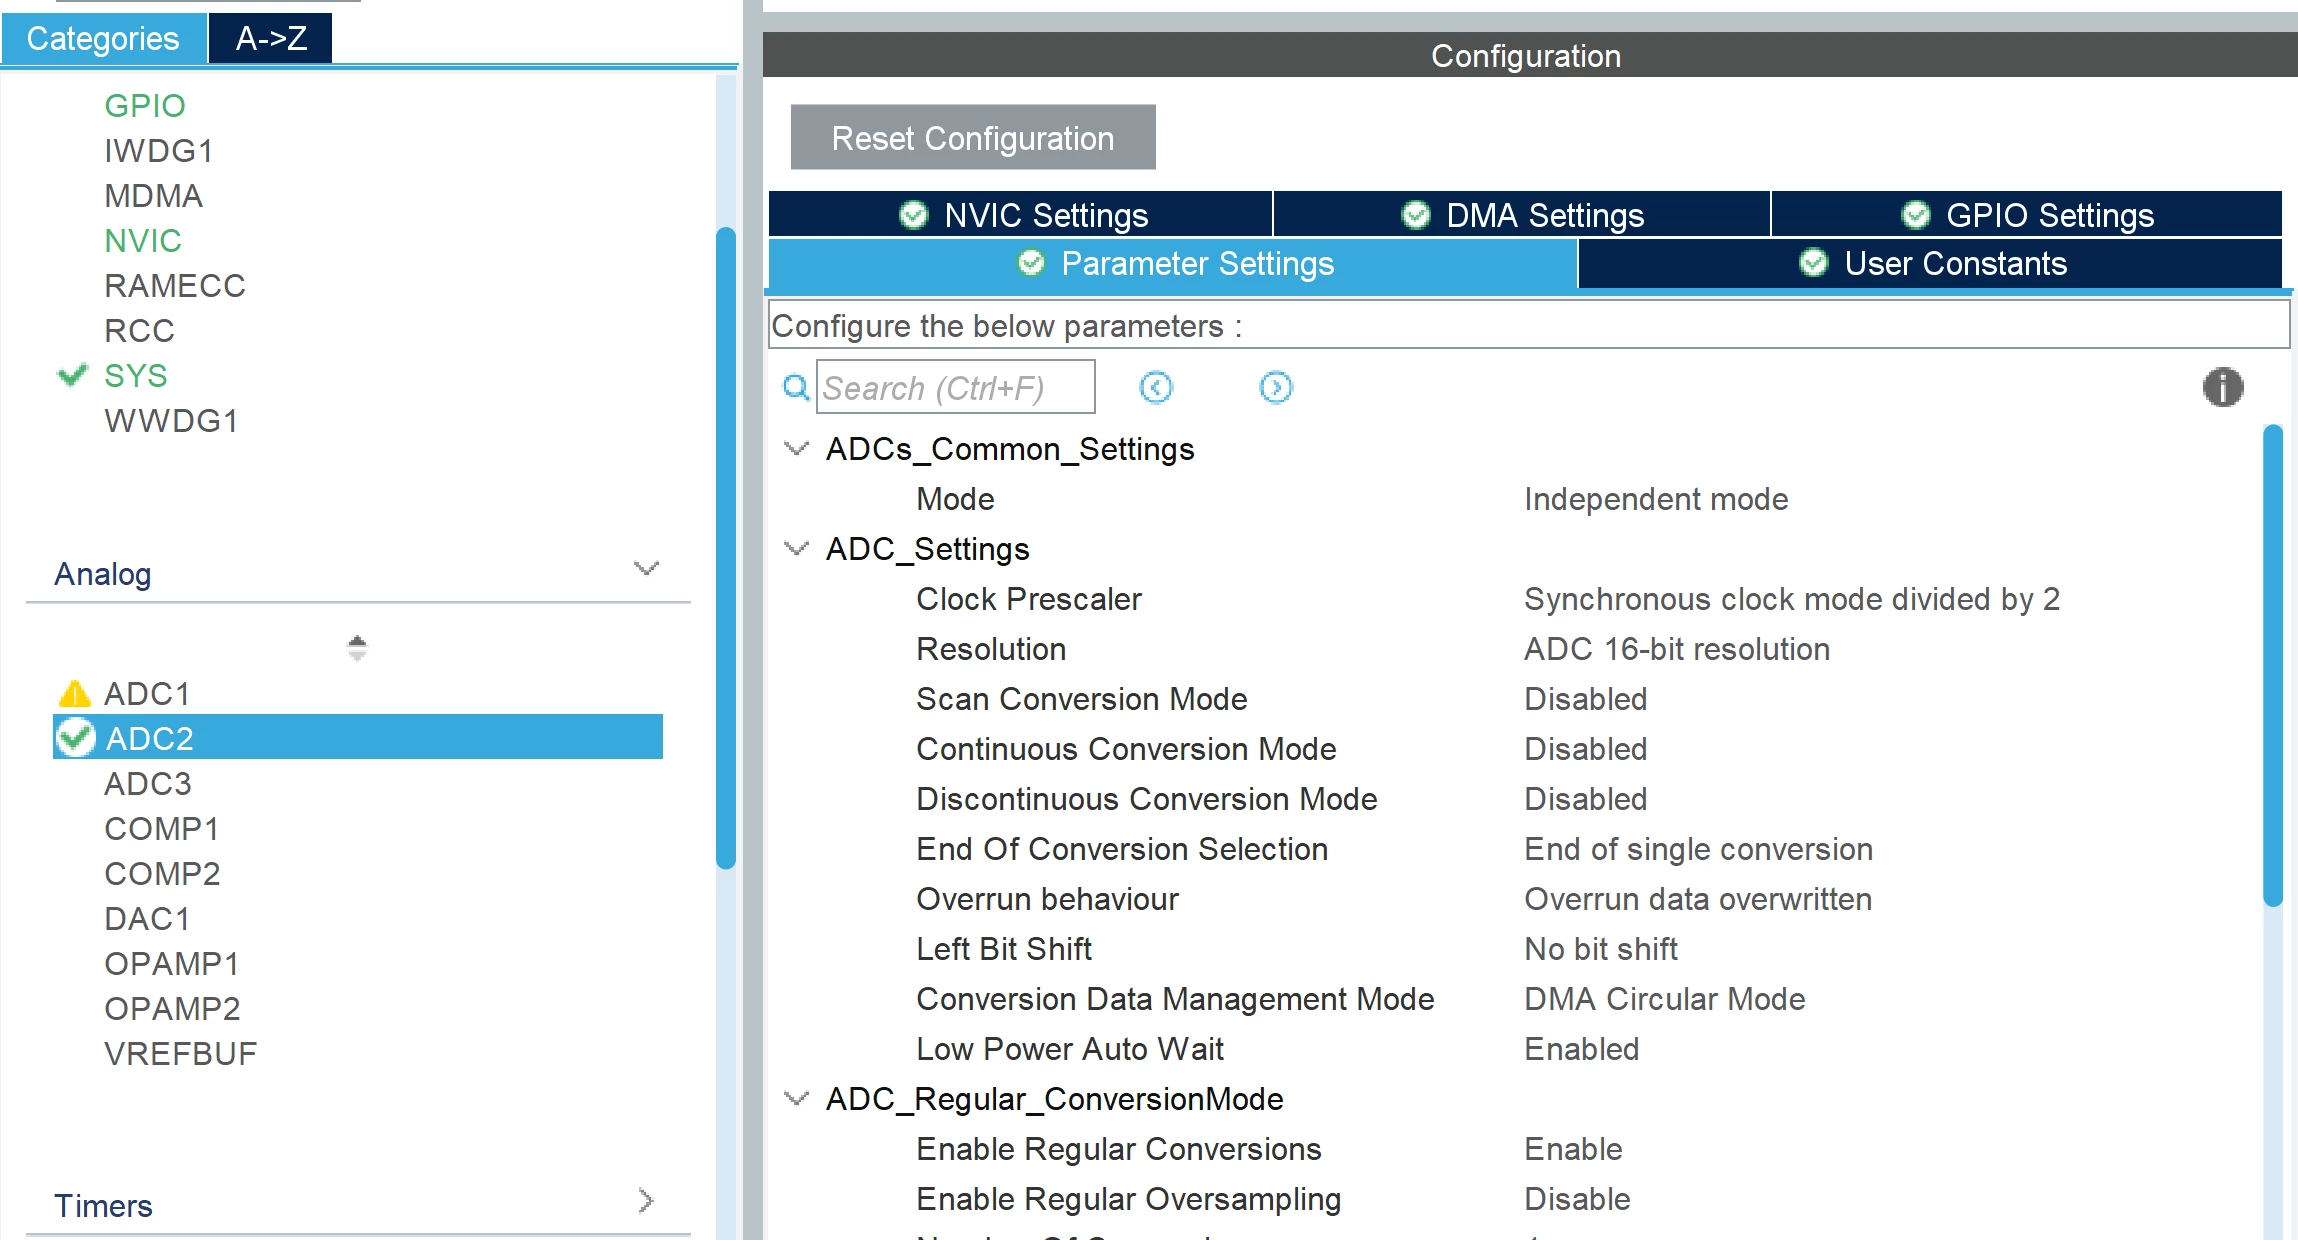Click the ADC1 warning triangle icon
The height and width of the screenshot is (1240, 2298).
[75, 693]
